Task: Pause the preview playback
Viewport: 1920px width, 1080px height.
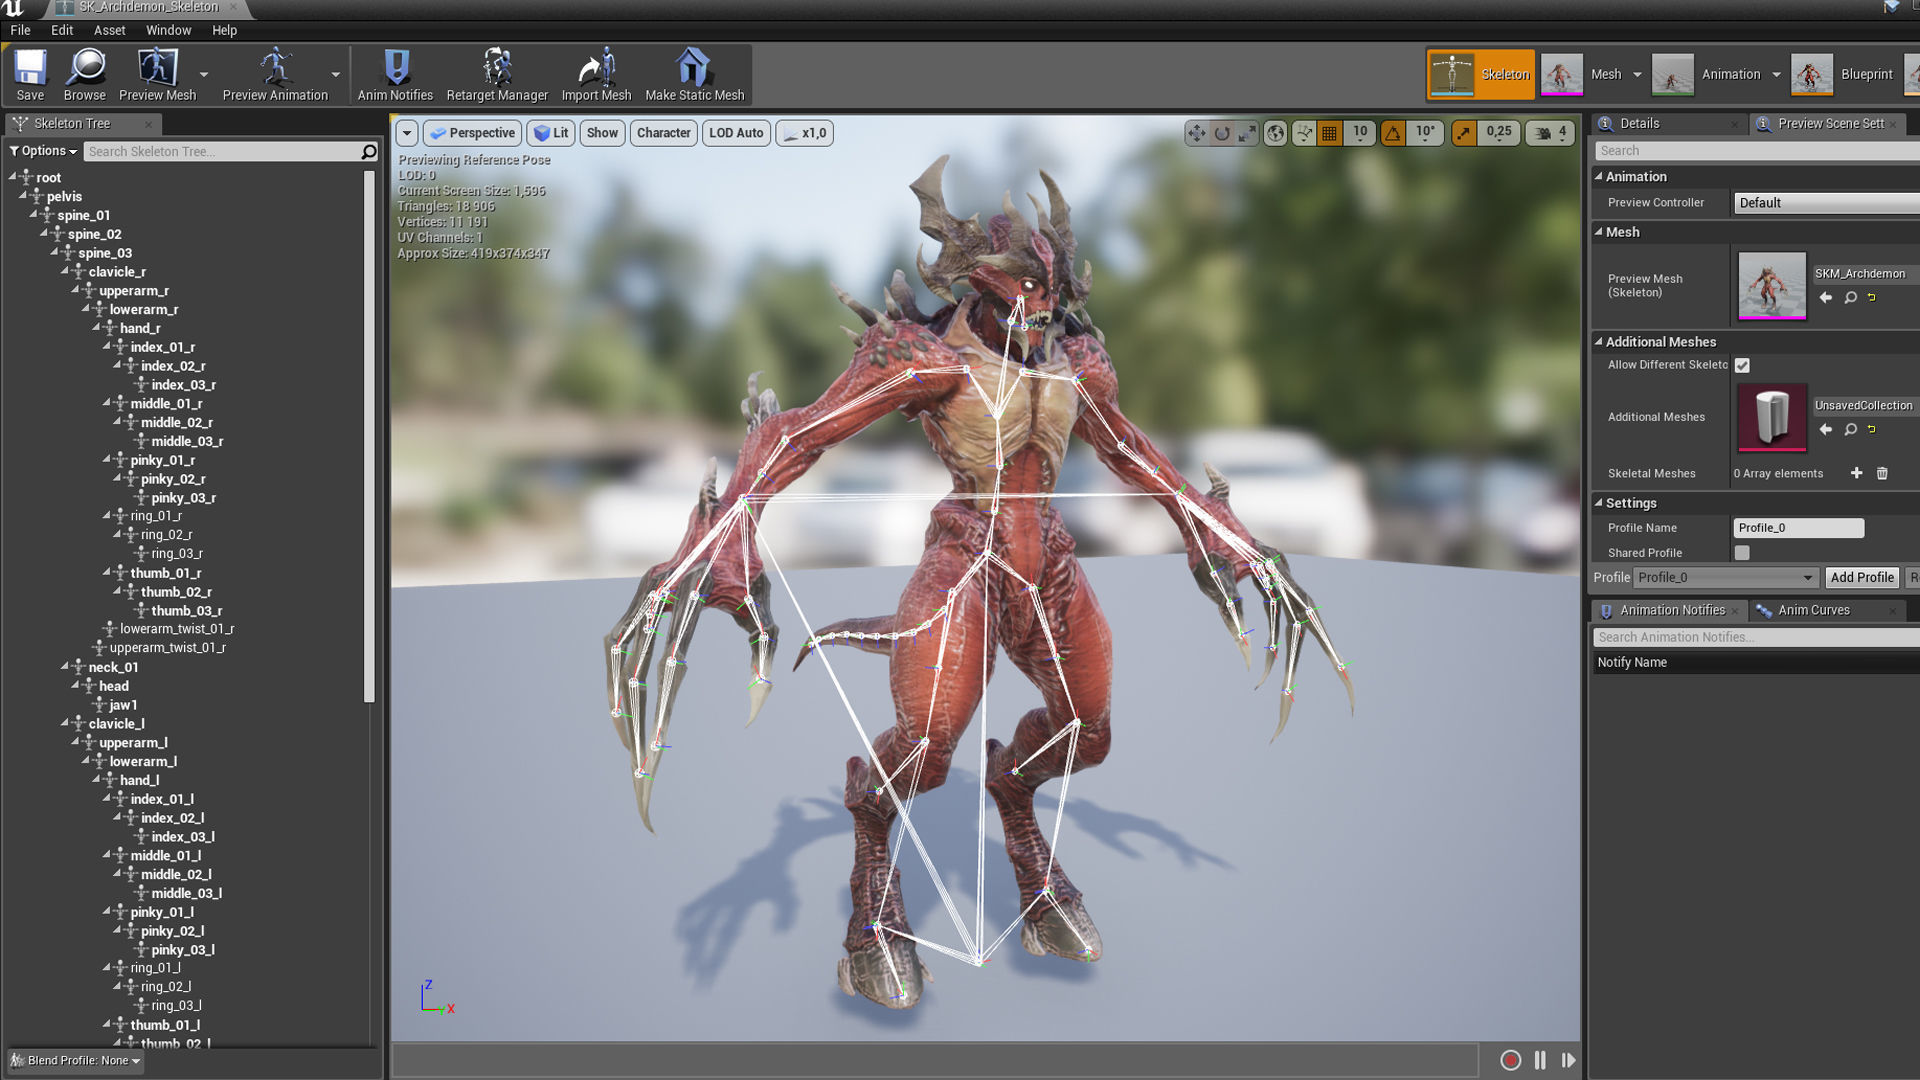Action: [1540, 1060]
